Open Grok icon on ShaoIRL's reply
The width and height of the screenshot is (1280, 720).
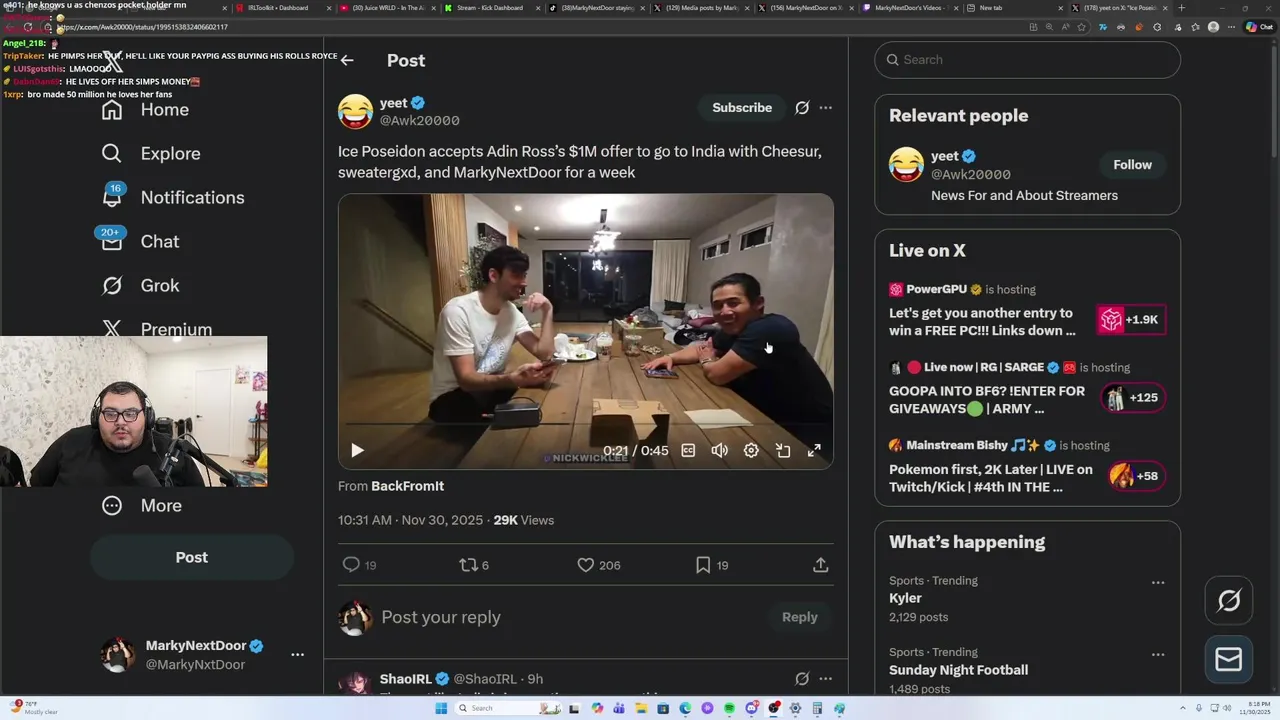(802, 679)
